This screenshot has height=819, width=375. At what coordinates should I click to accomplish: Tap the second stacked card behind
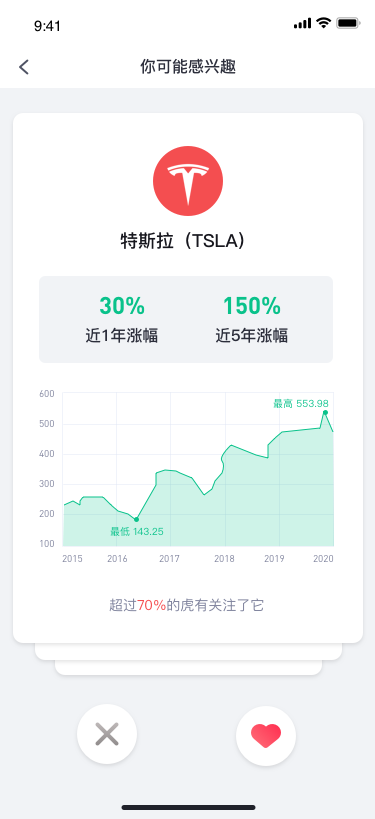(188, 651)
